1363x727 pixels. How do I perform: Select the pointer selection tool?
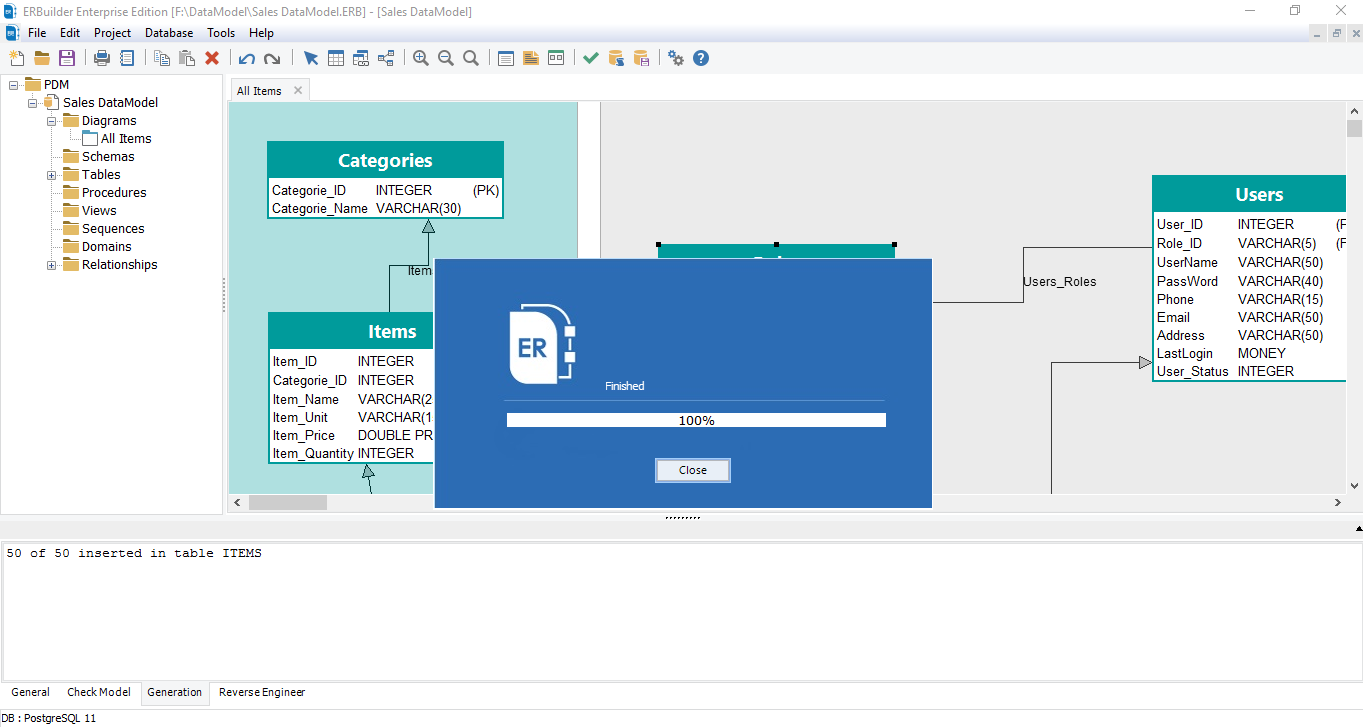pos(312,58)
